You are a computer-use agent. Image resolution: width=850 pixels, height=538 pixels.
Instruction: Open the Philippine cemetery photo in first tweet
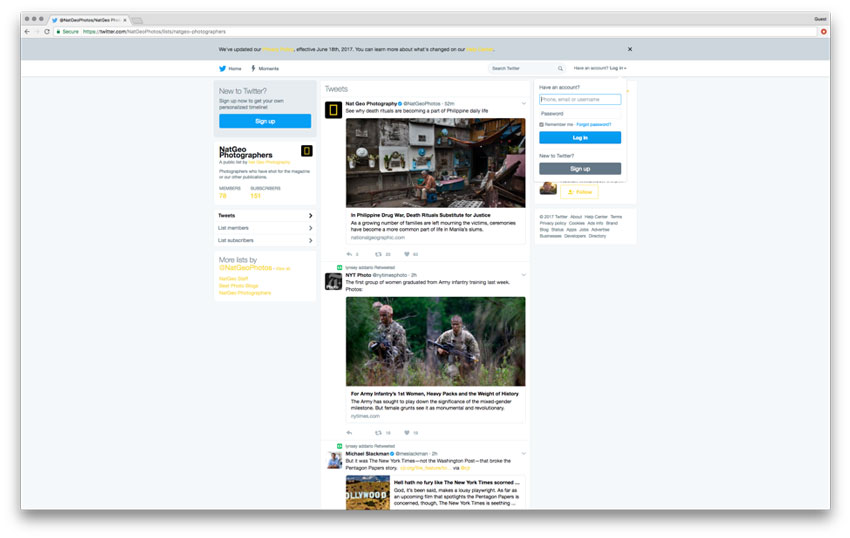pyautogui.click(x=435, y=163)
